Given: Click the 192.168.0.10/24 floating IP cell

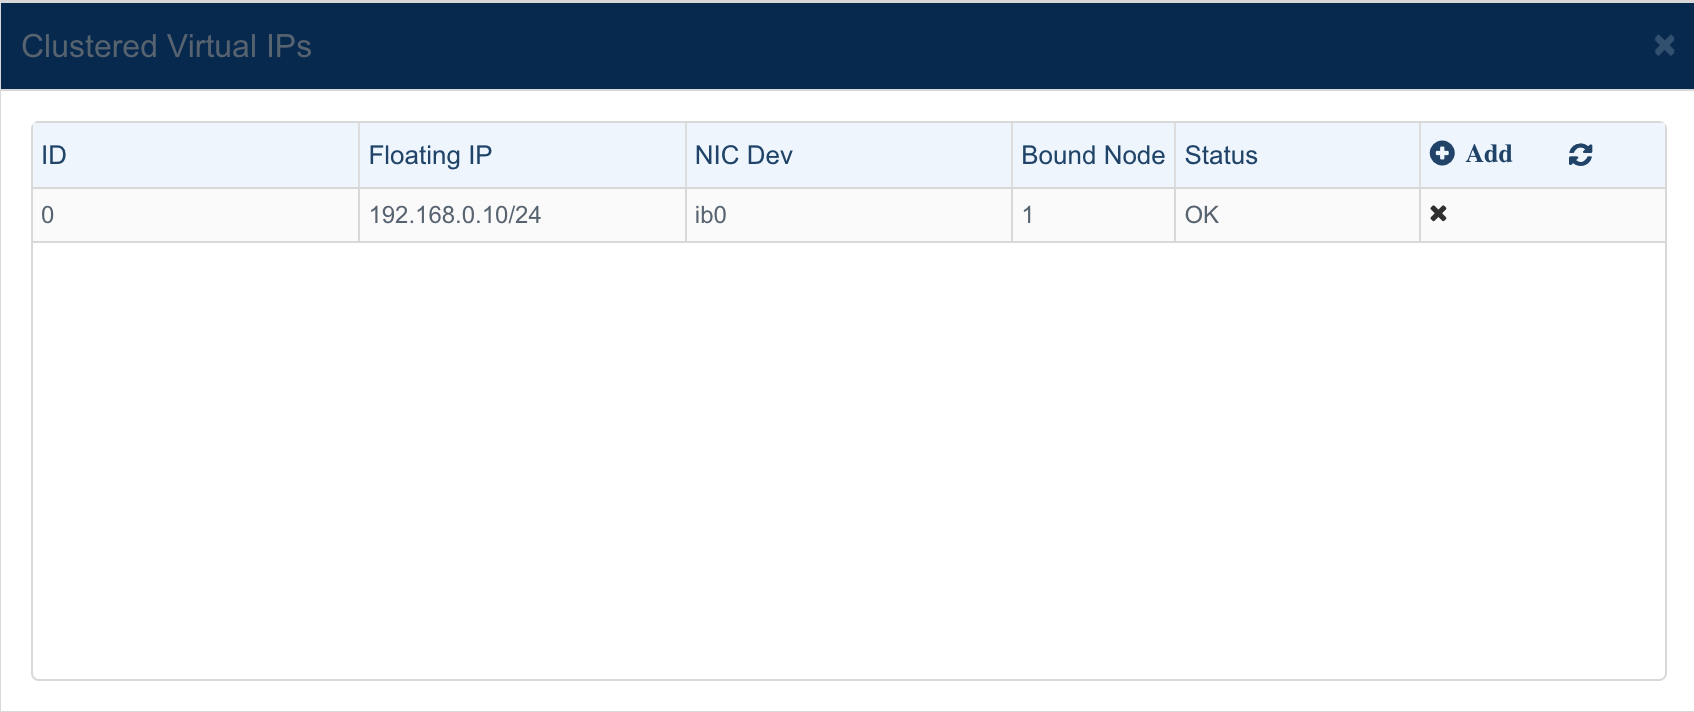Looking at the screenshot, I should (455, 215).
